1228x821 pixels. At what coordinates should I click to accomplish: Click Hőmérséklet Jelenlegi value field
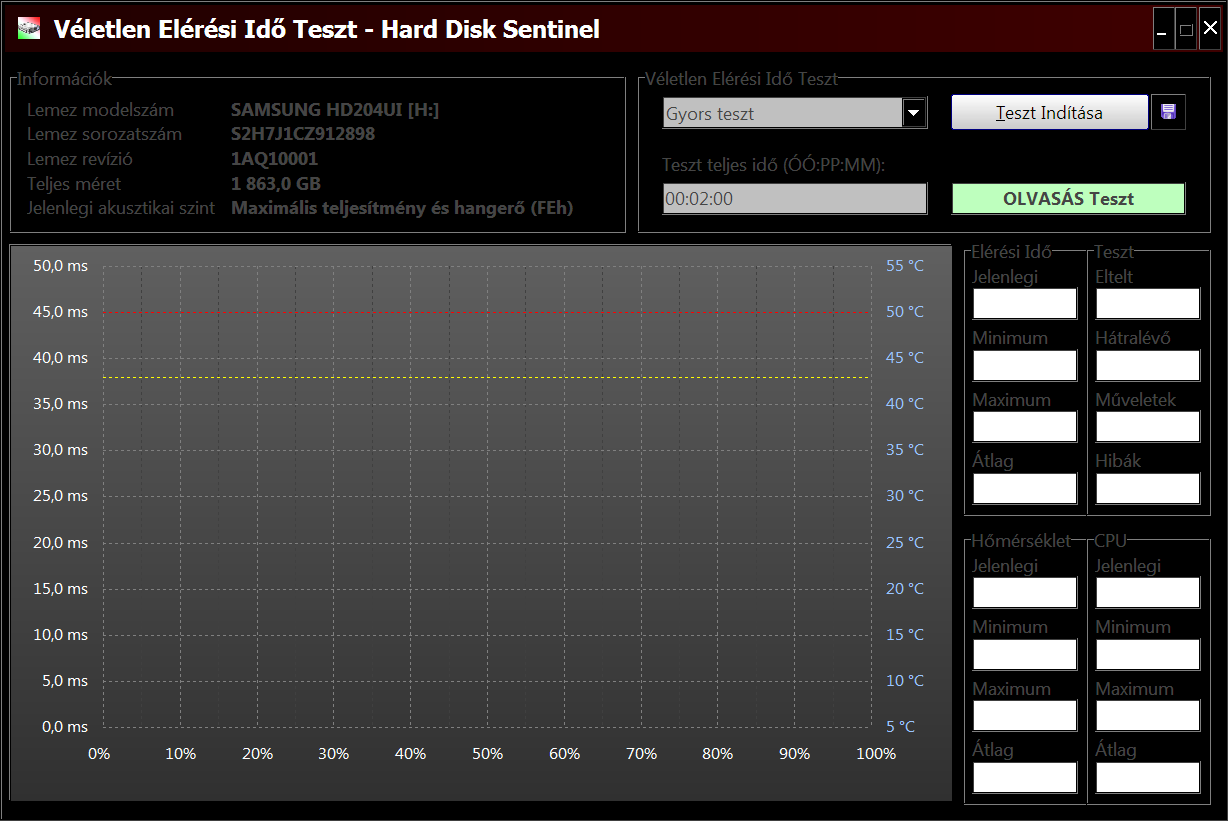pos(1025,593)
